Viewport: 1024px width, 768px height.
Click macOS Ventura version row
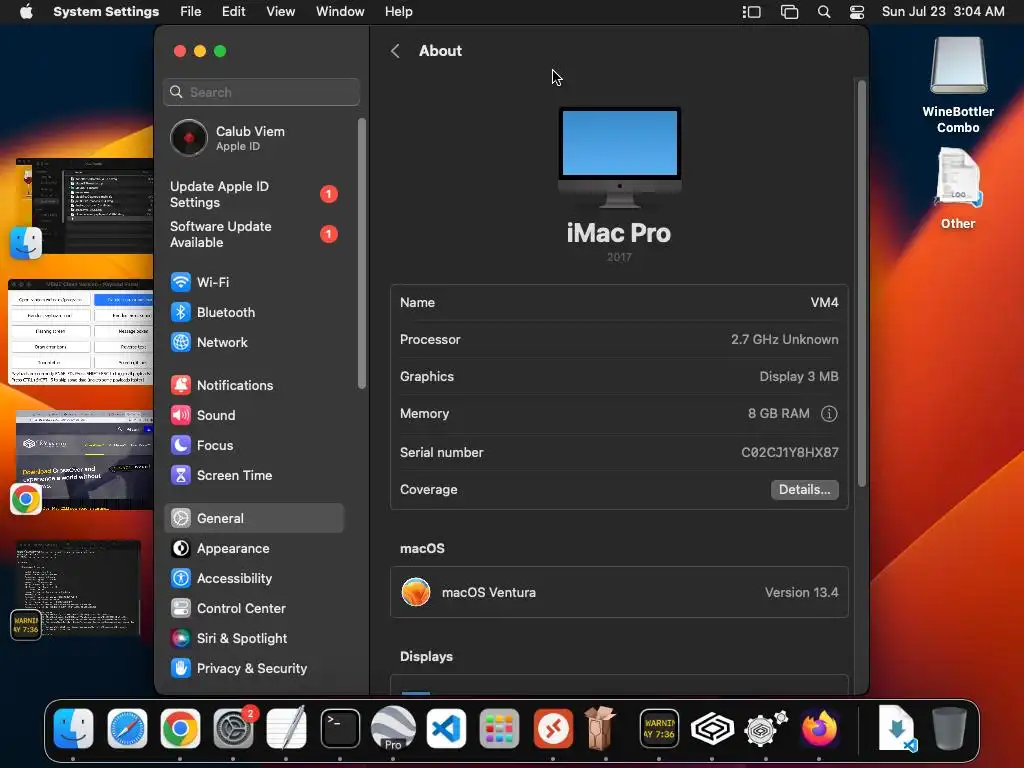619,592
